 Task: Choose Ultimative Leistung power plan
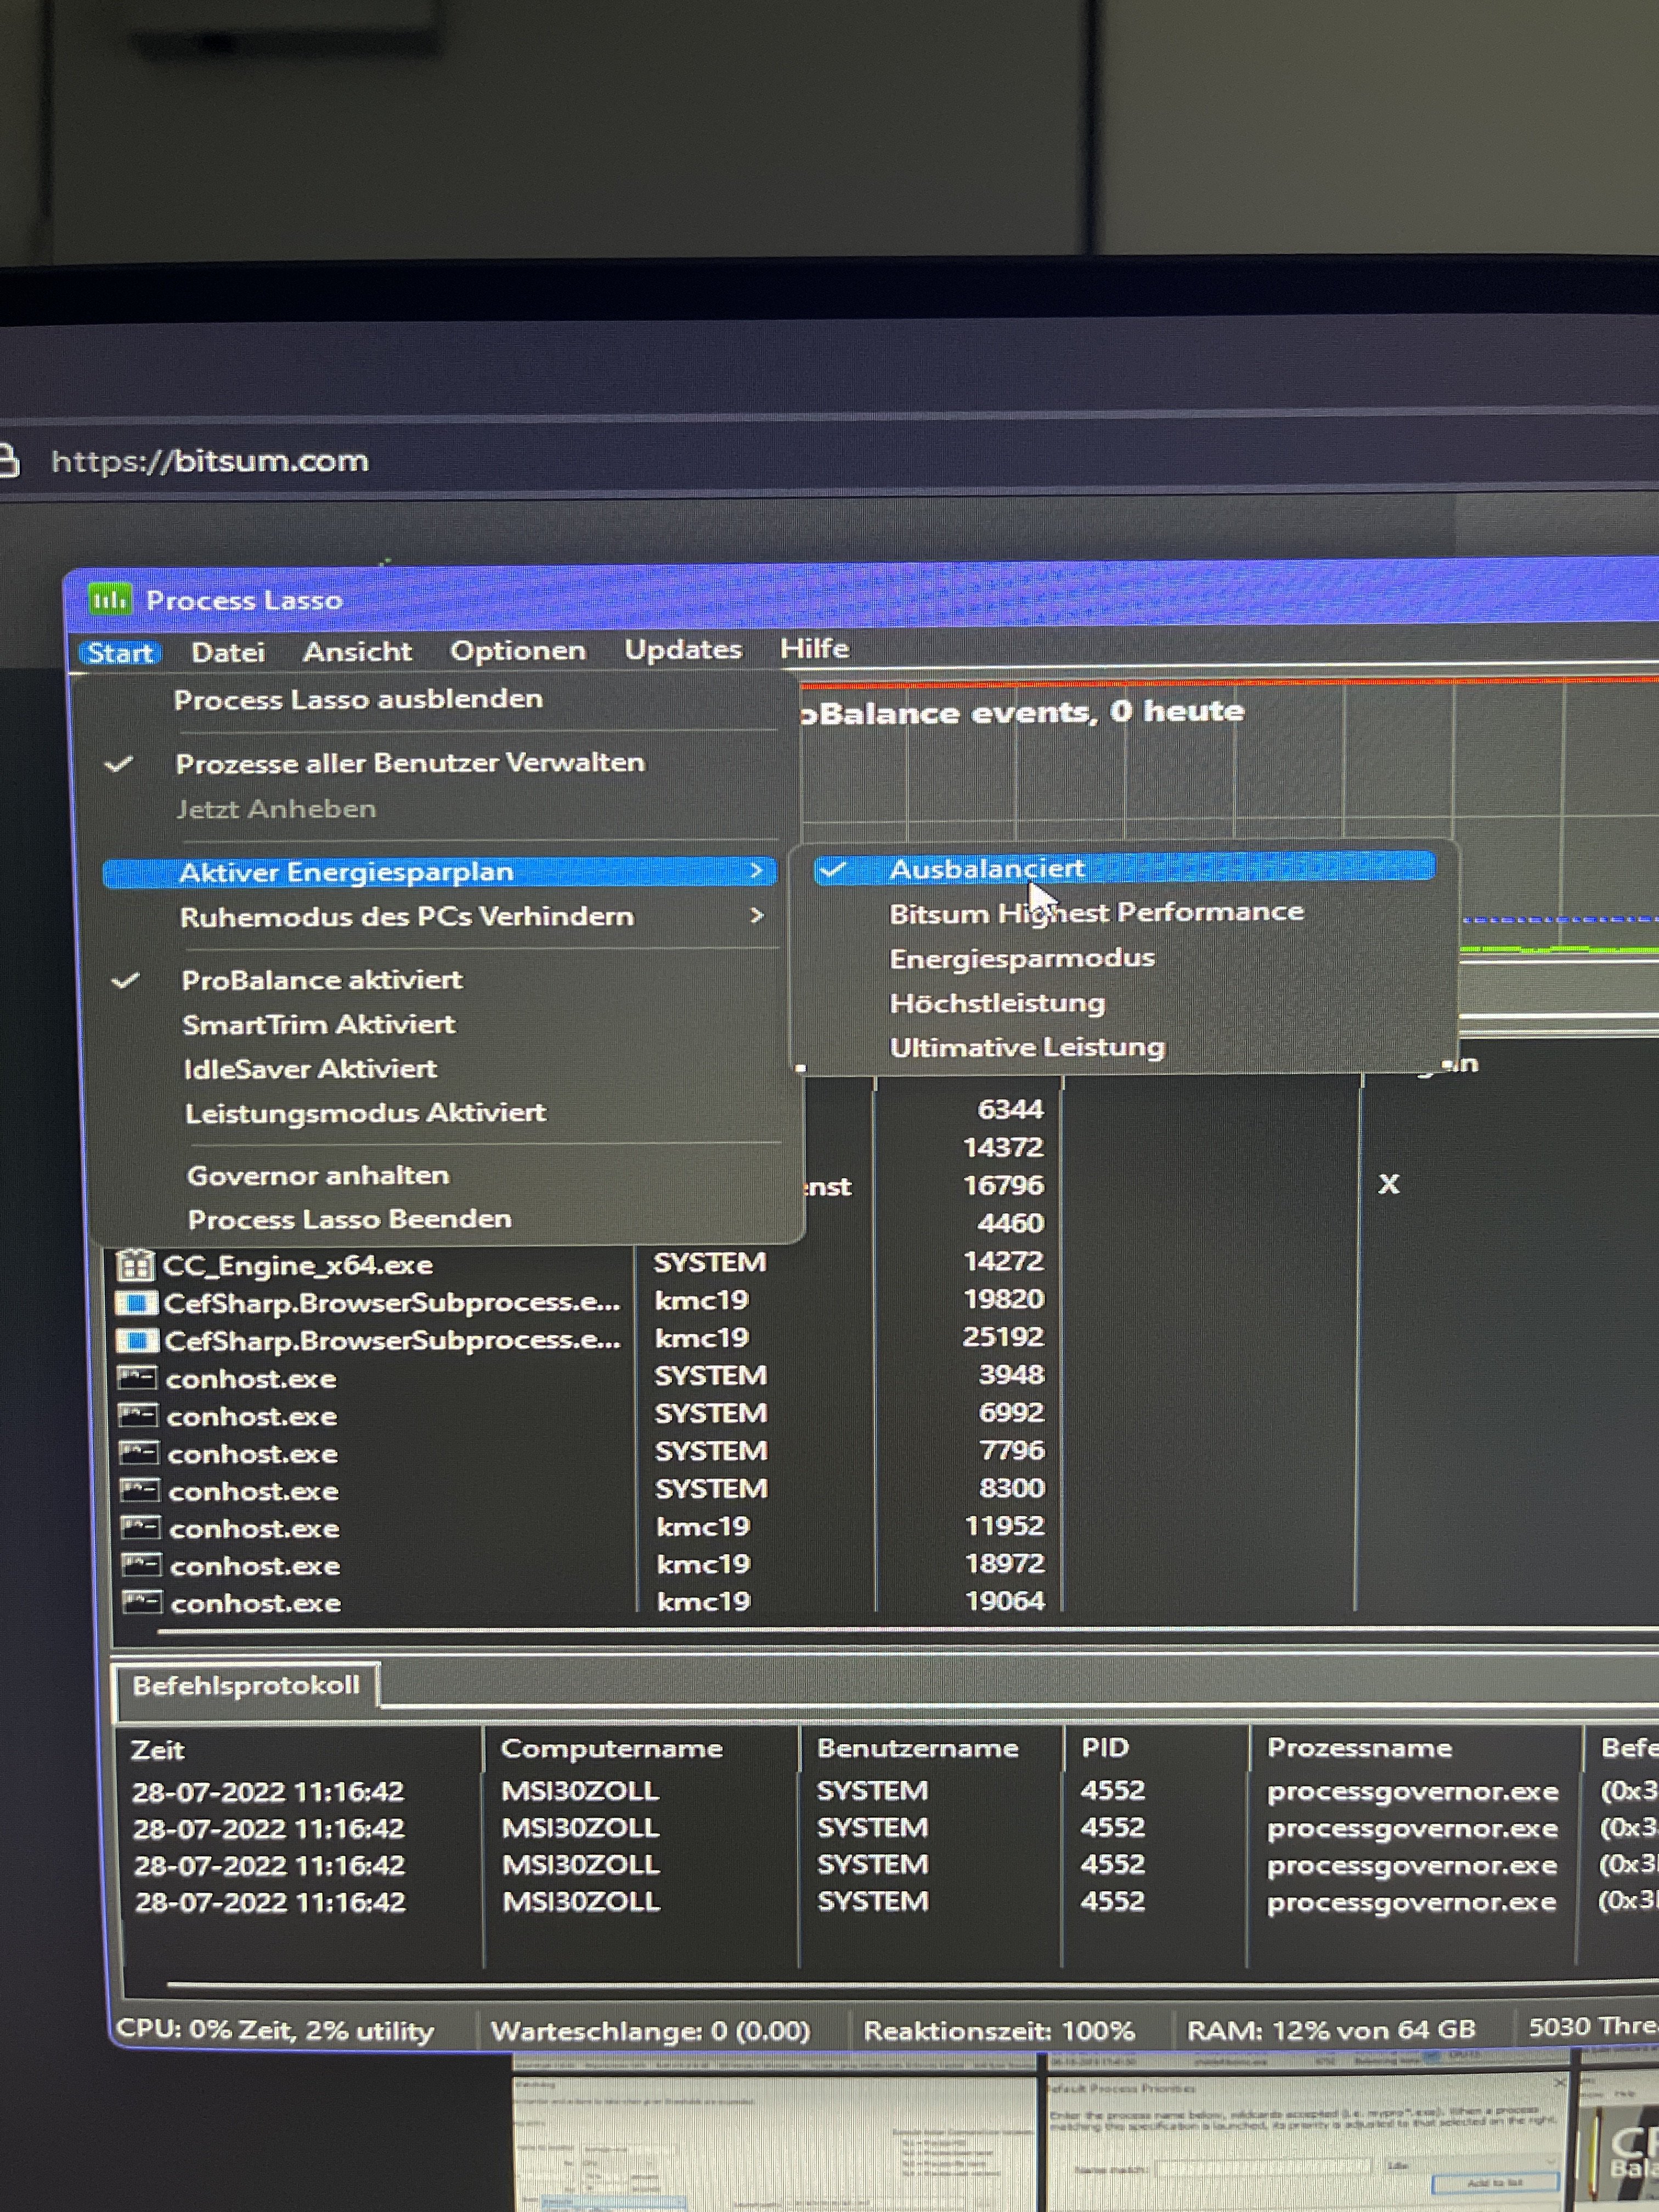[x=1027, y=1047]
